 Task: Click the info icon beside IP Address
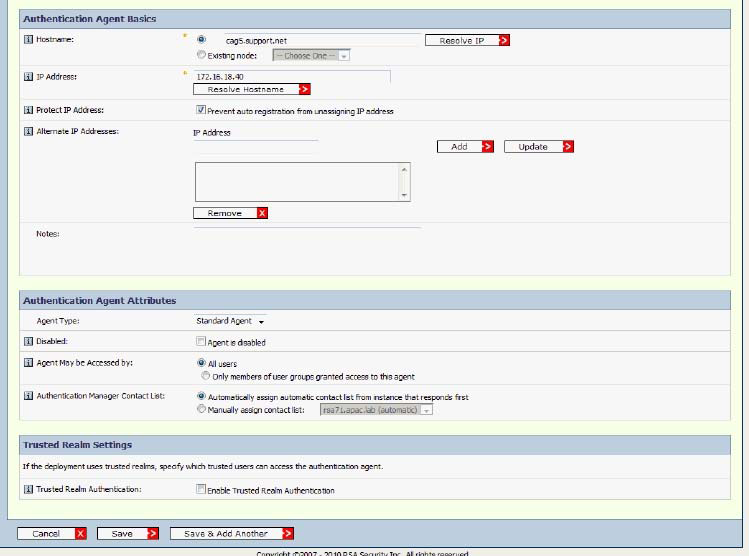pyautogui.click(x=27, y=76)
